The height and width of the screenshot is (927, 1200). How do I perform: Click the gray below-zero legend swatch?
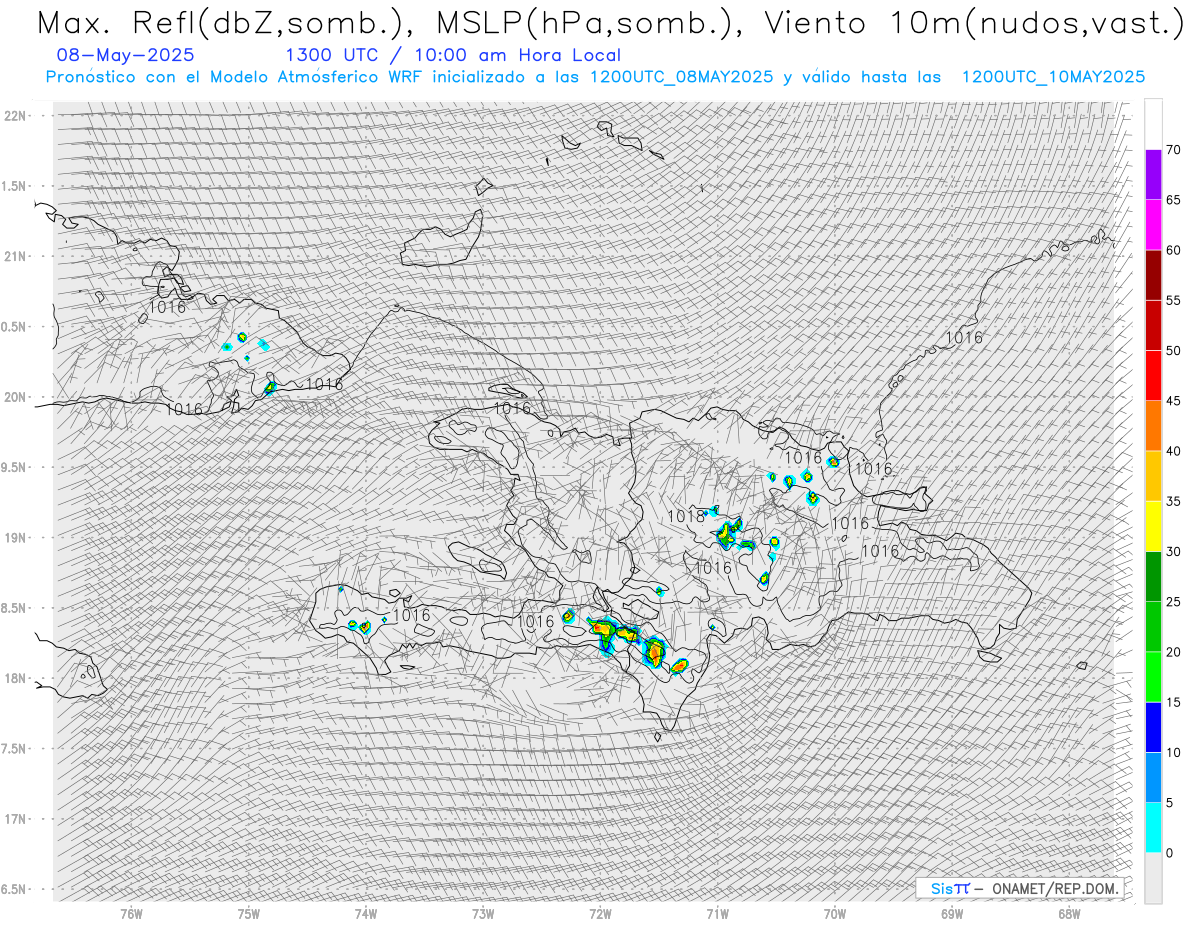(1153, 878)
